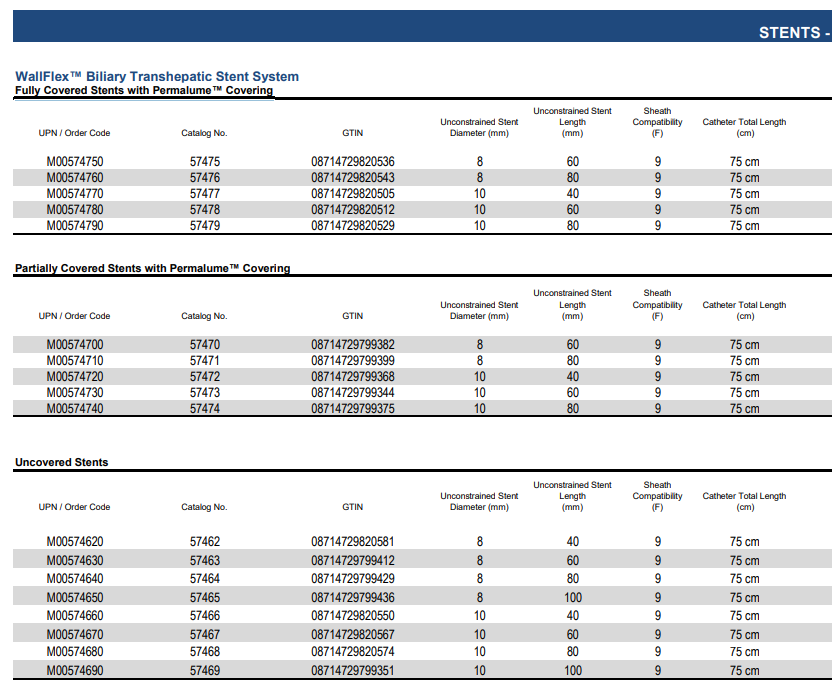Select catalog number 57477

(204, 194)
